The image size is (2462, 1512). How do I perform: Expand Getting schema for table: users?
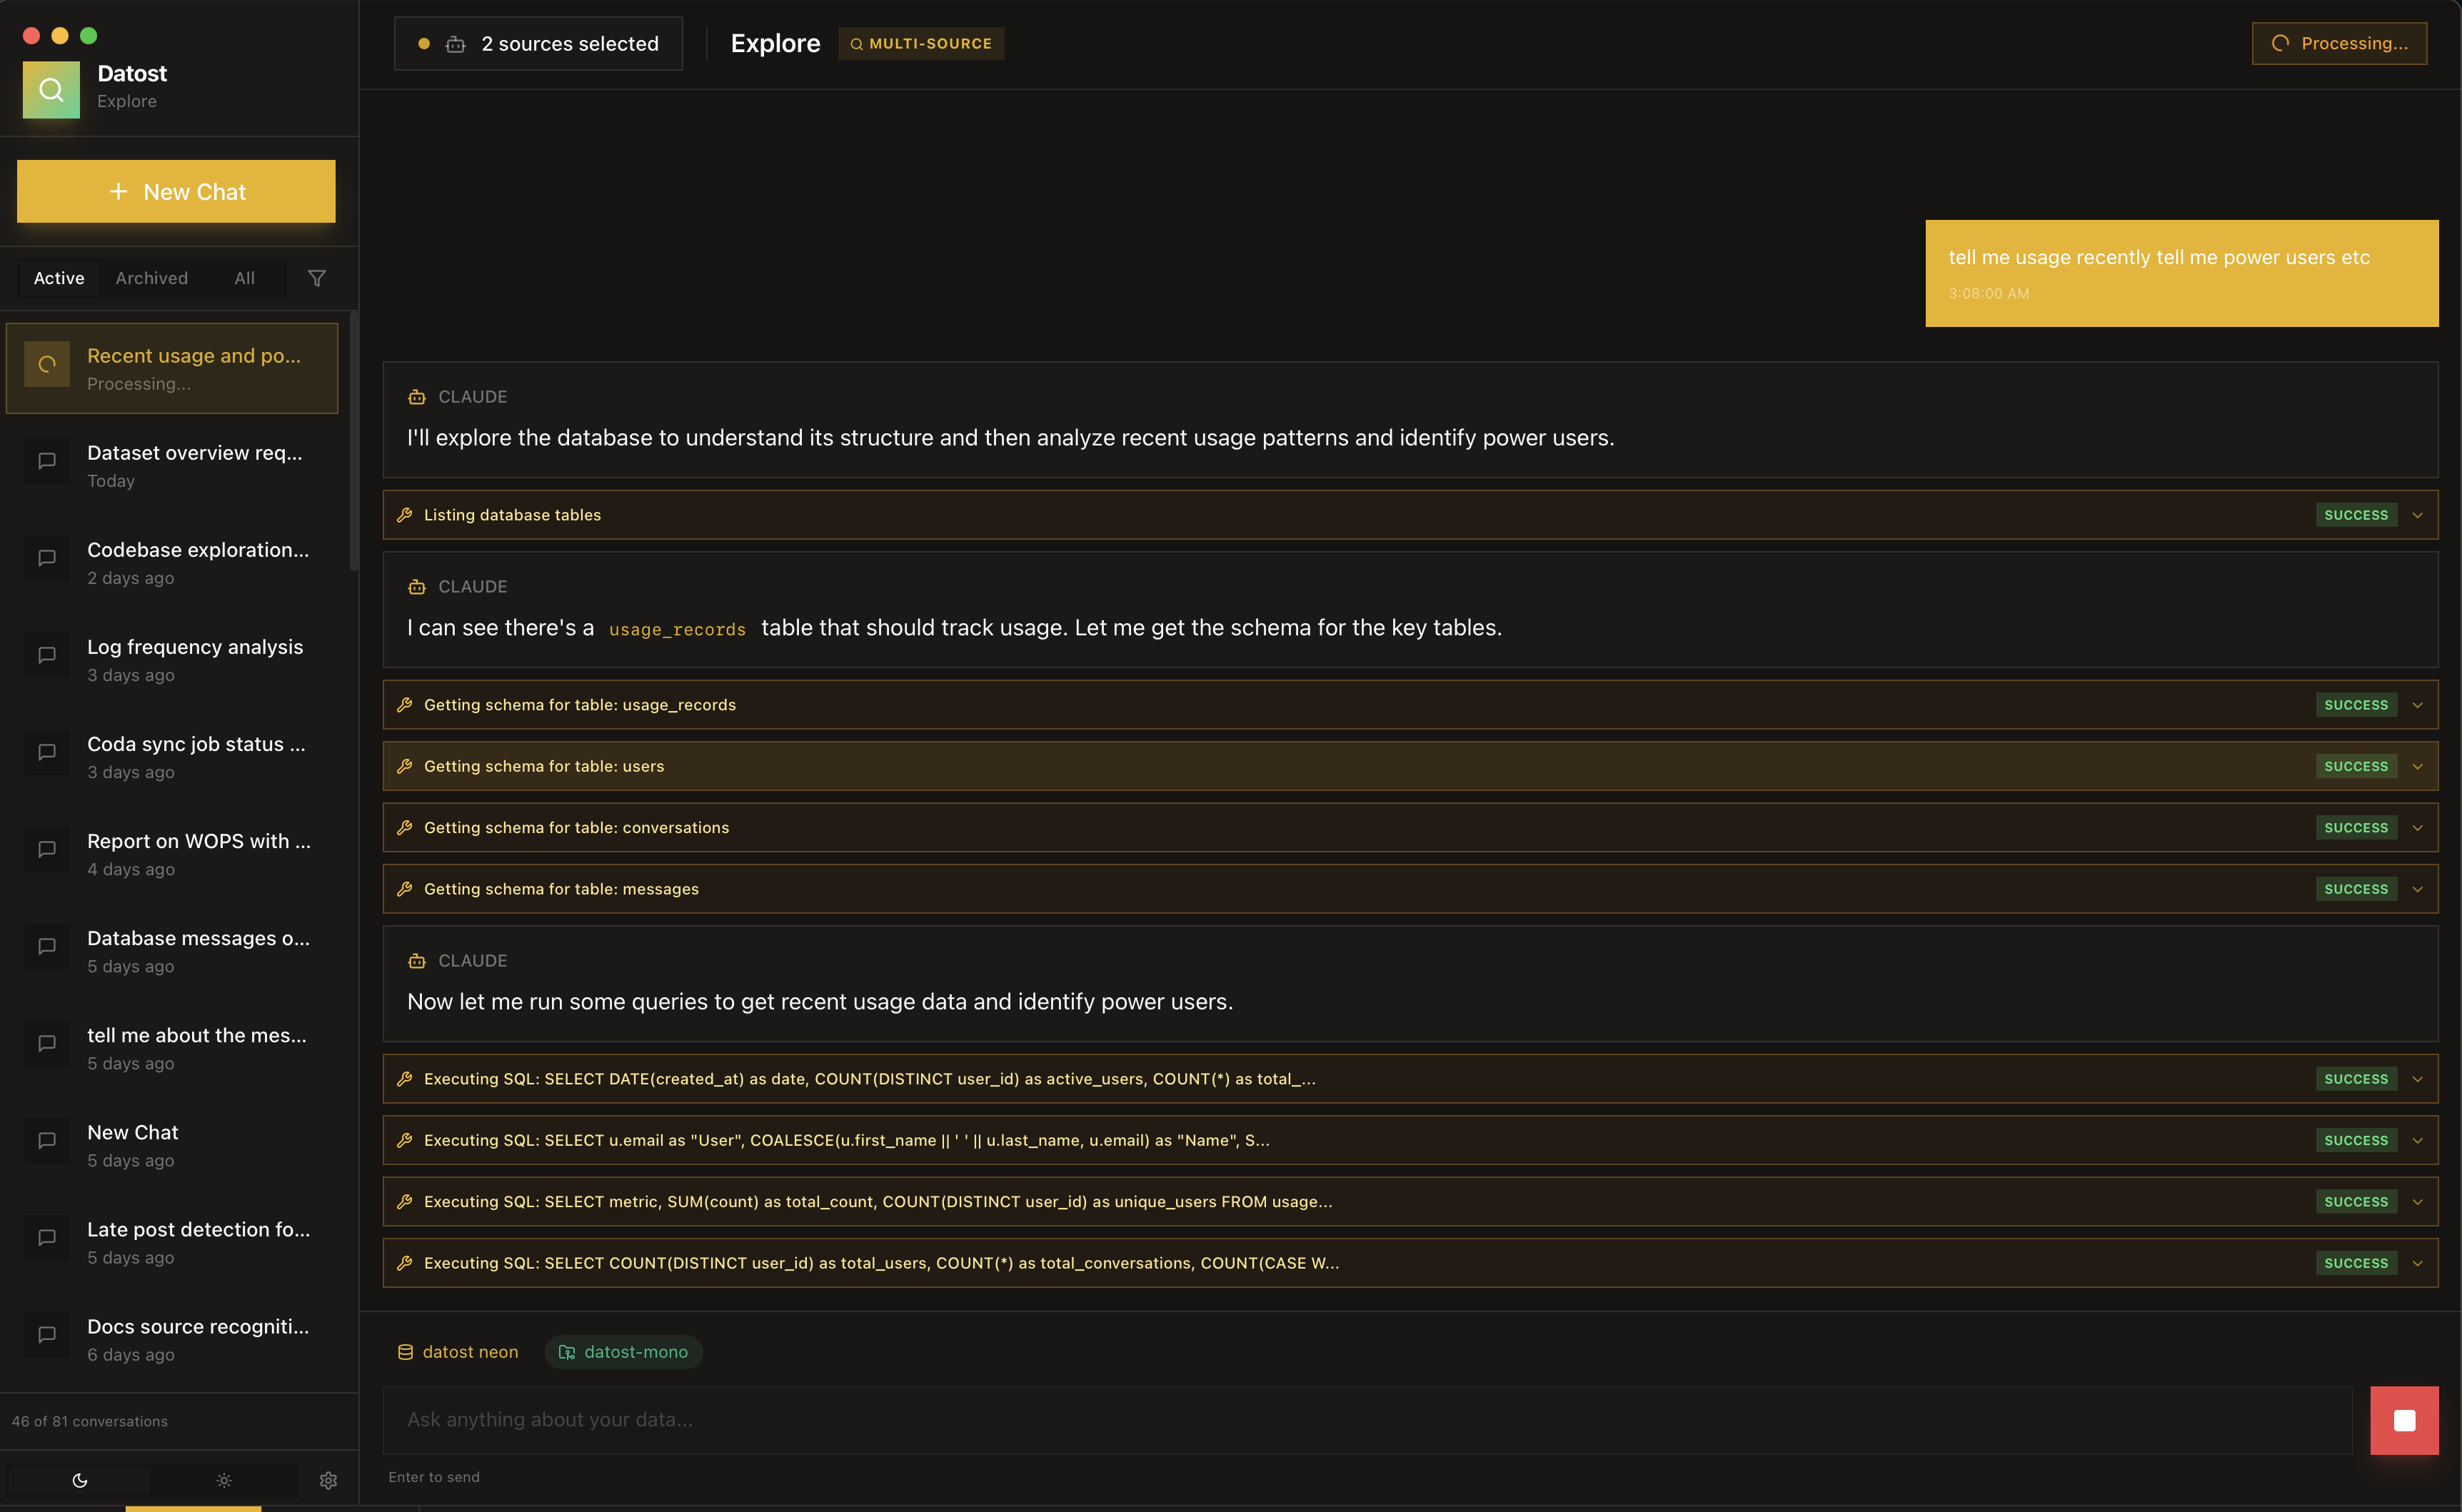2417,766
